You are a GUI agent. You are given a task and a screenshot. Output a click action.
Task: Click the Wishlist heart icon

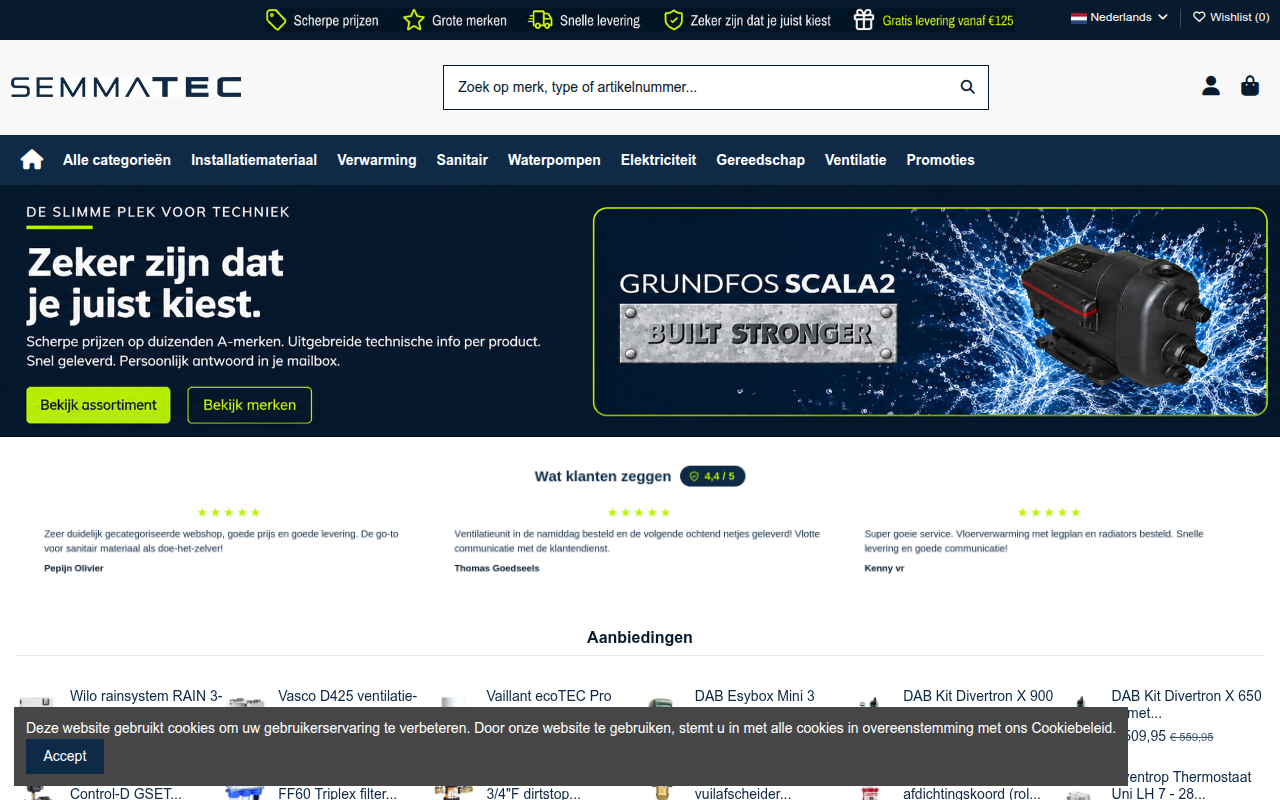(1199, 17)
